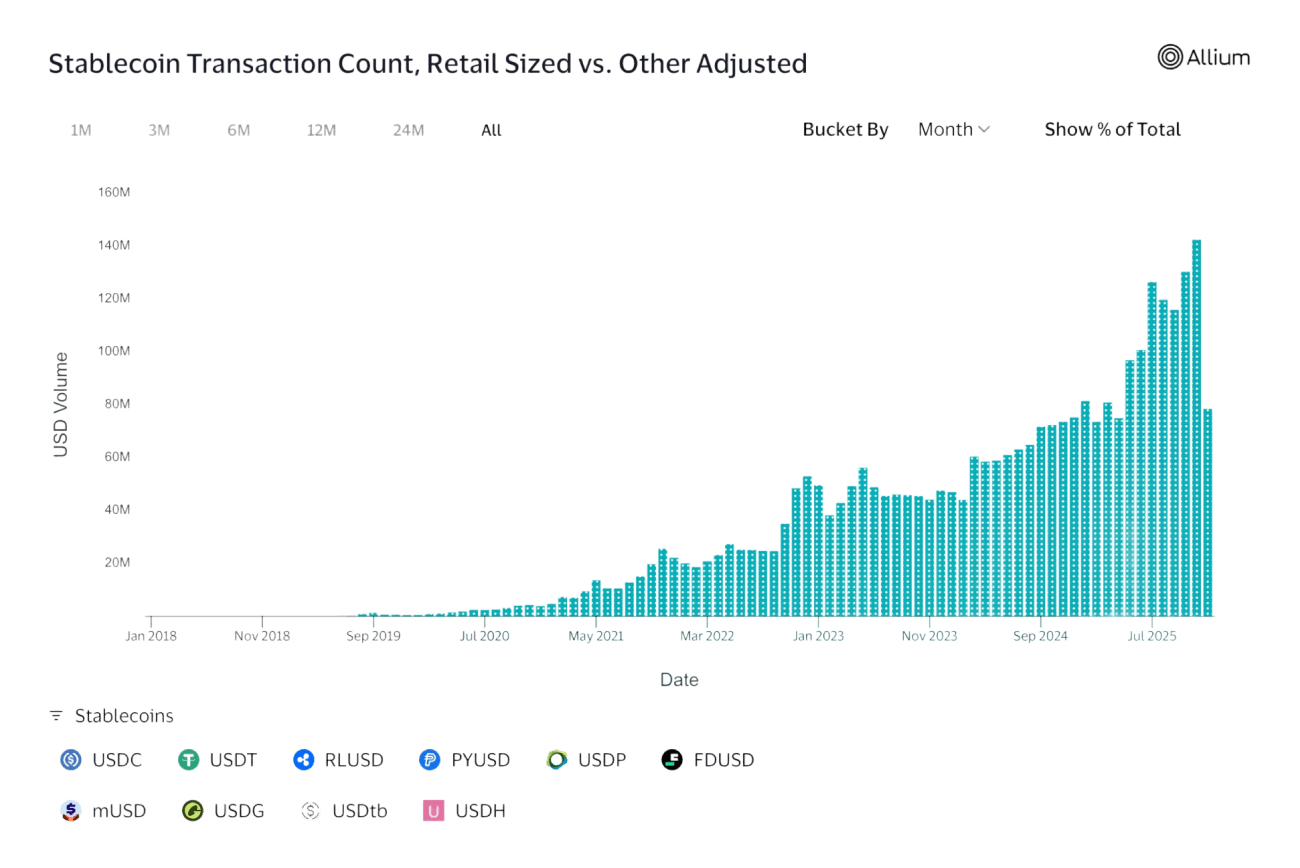The height and width of the screenshot is (868, 1300).
Task: Toggle mUSD stablecoin label
Action: 119,811
